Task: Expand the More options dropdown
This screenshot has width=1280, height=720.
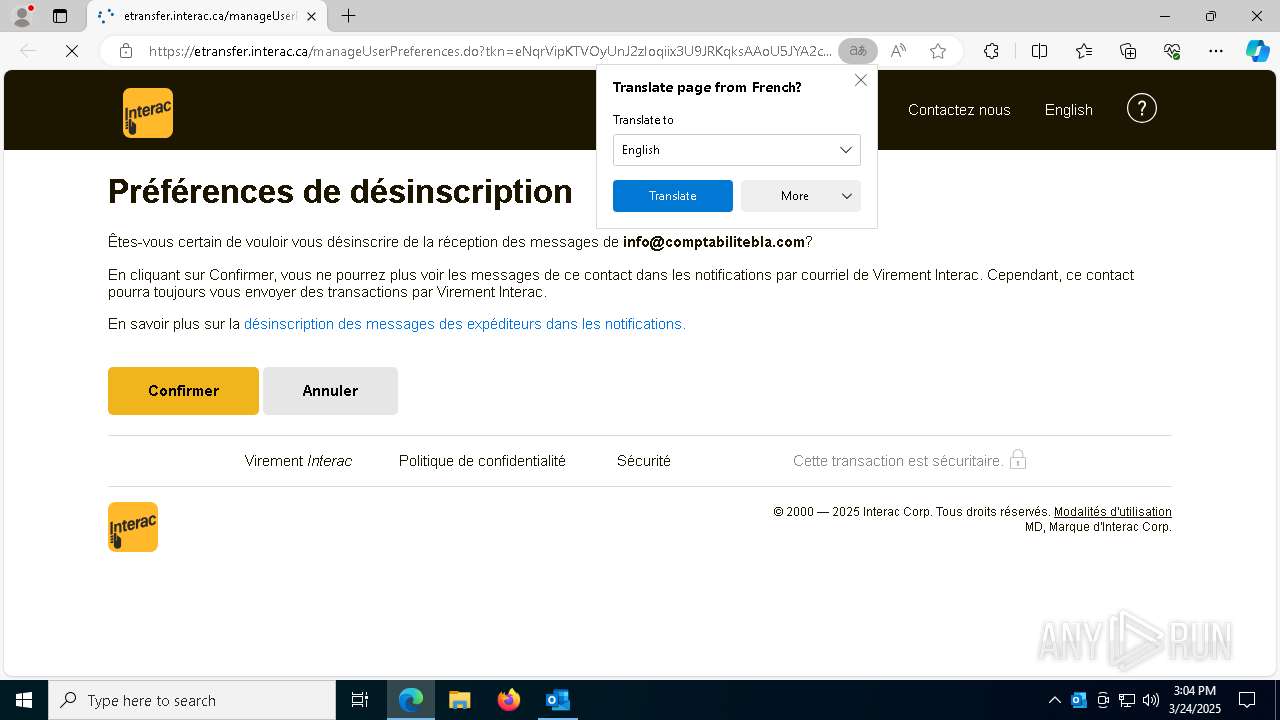Action: [801, 196]
